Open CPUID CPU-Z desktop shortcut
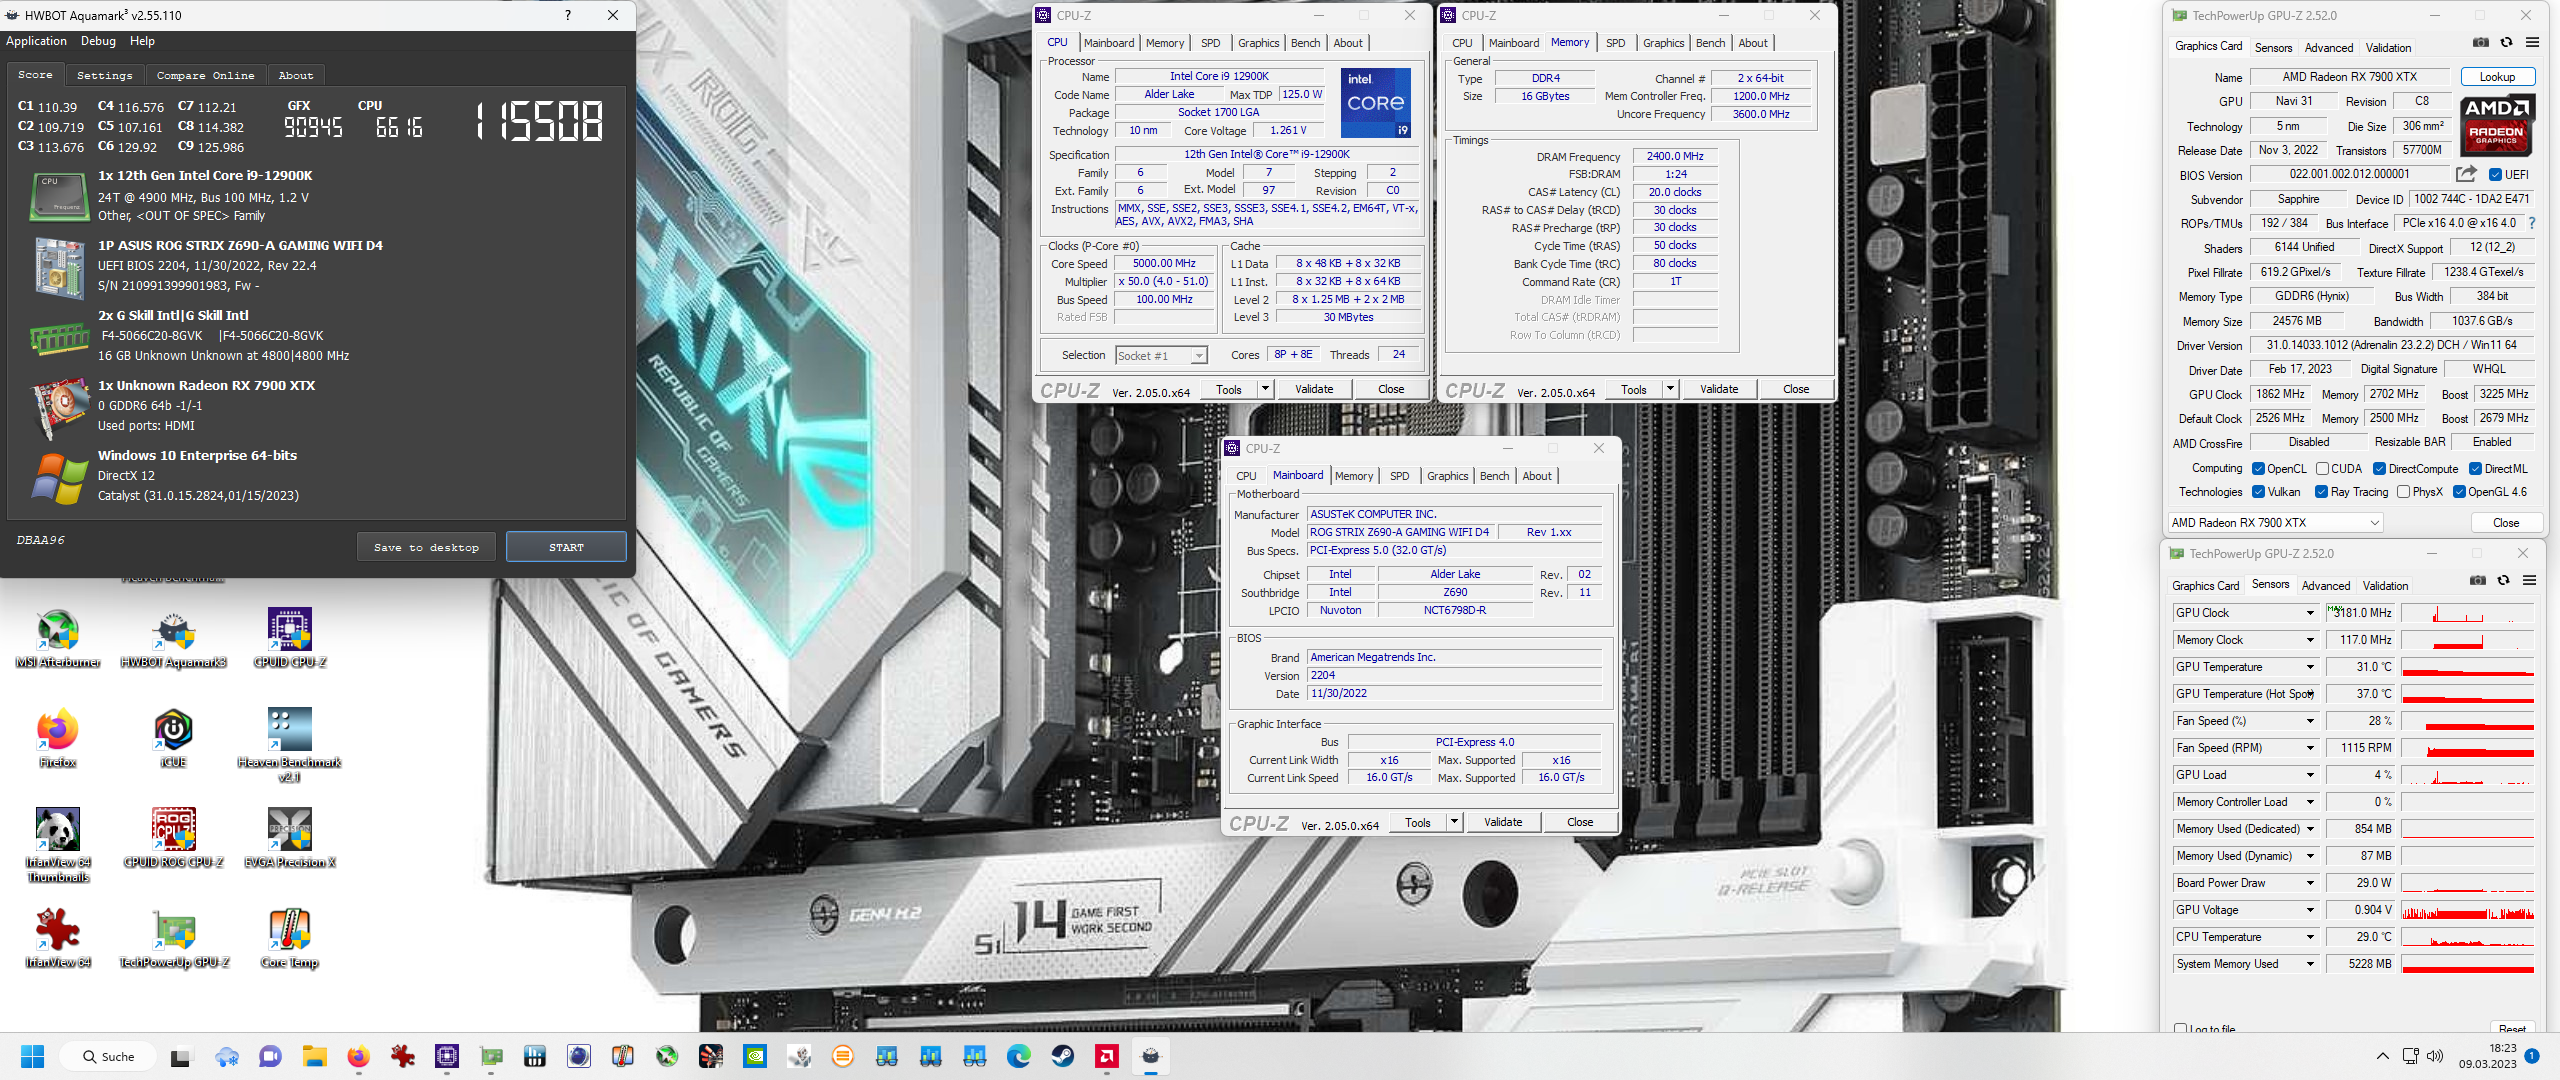 [290, 639]
